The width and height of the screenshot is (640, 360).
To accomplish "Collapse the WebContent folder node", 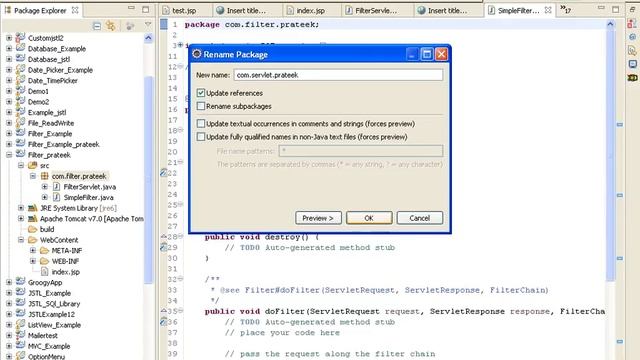I will pos(21,240).
